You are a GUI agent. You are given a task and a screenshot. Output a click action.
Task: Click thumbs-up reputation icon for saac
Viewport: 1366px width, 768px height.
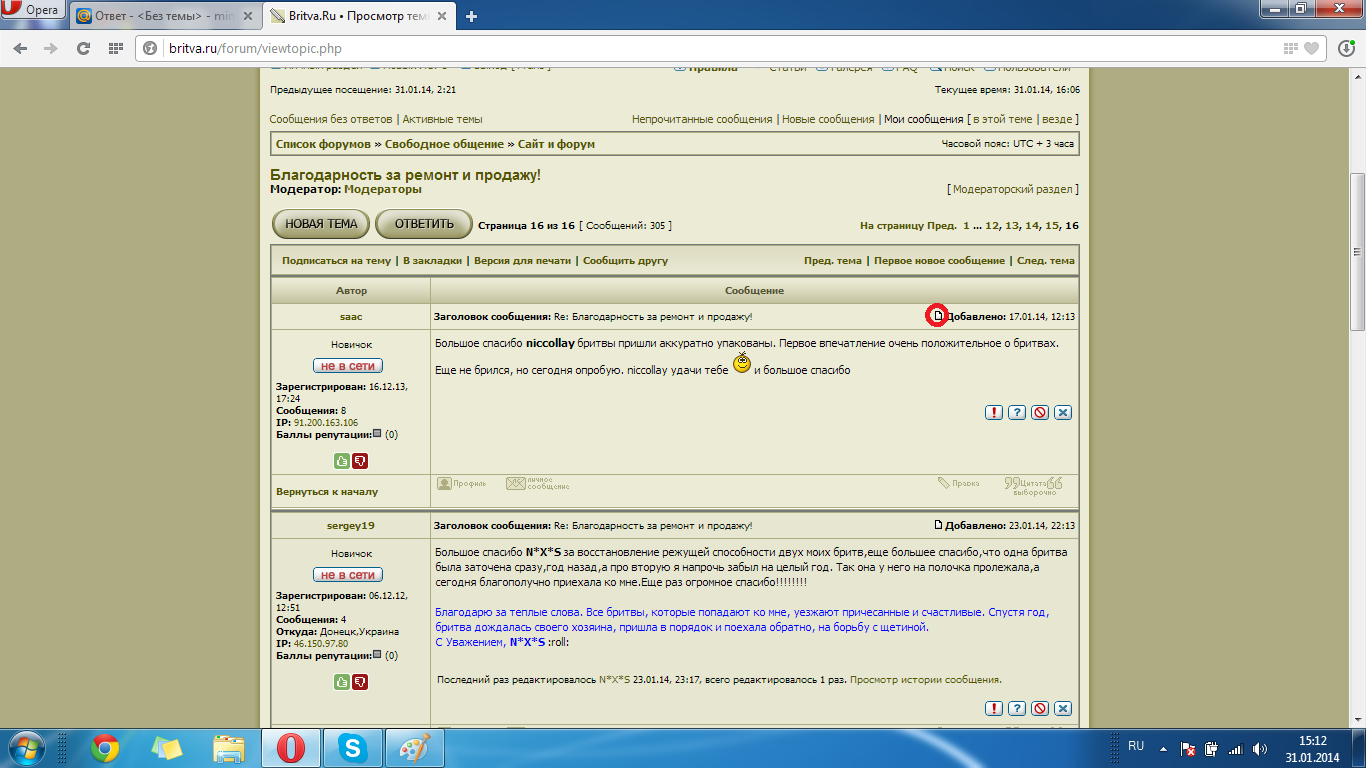342,461
